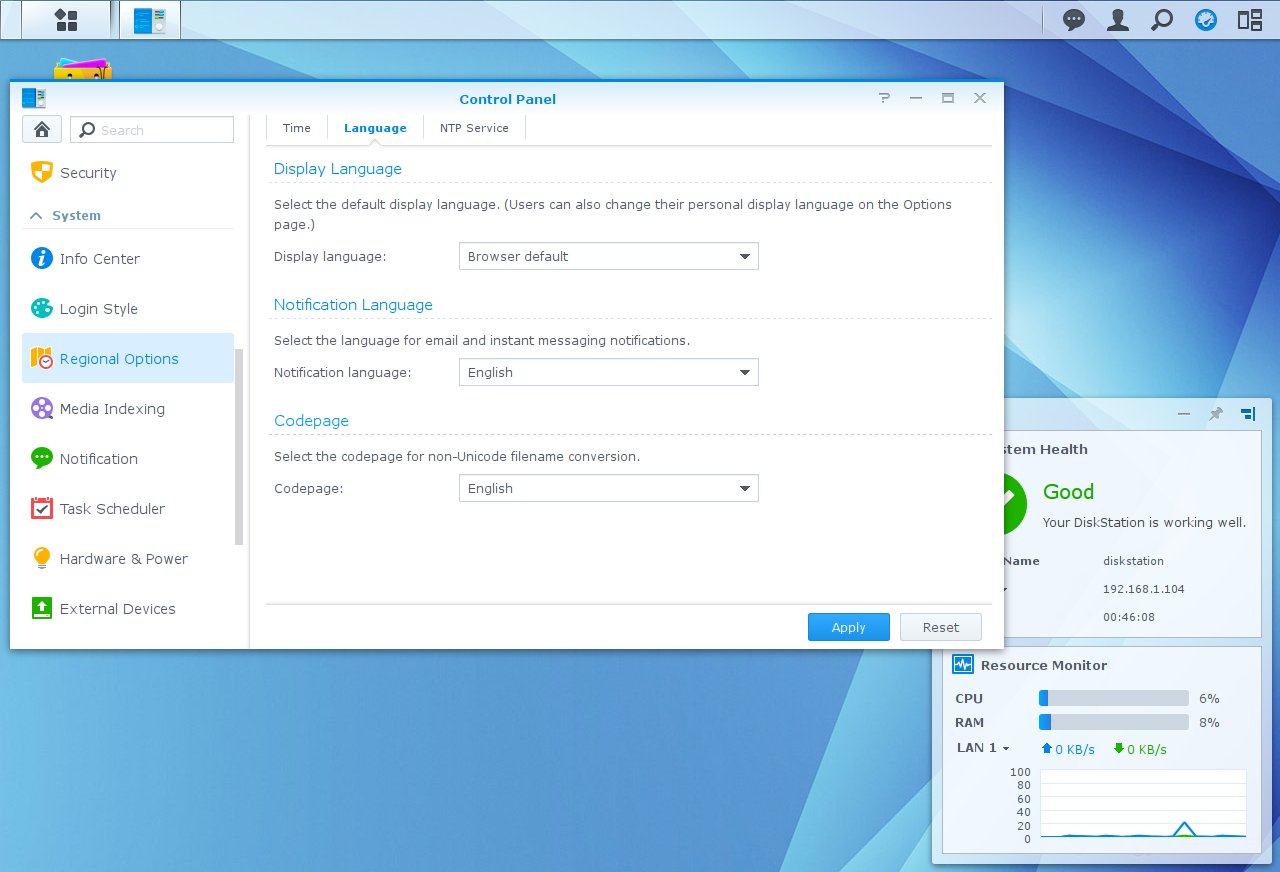Open Hardware & Power settings
This screenshot has width=1280, height=872.
(x=128, y=558)
